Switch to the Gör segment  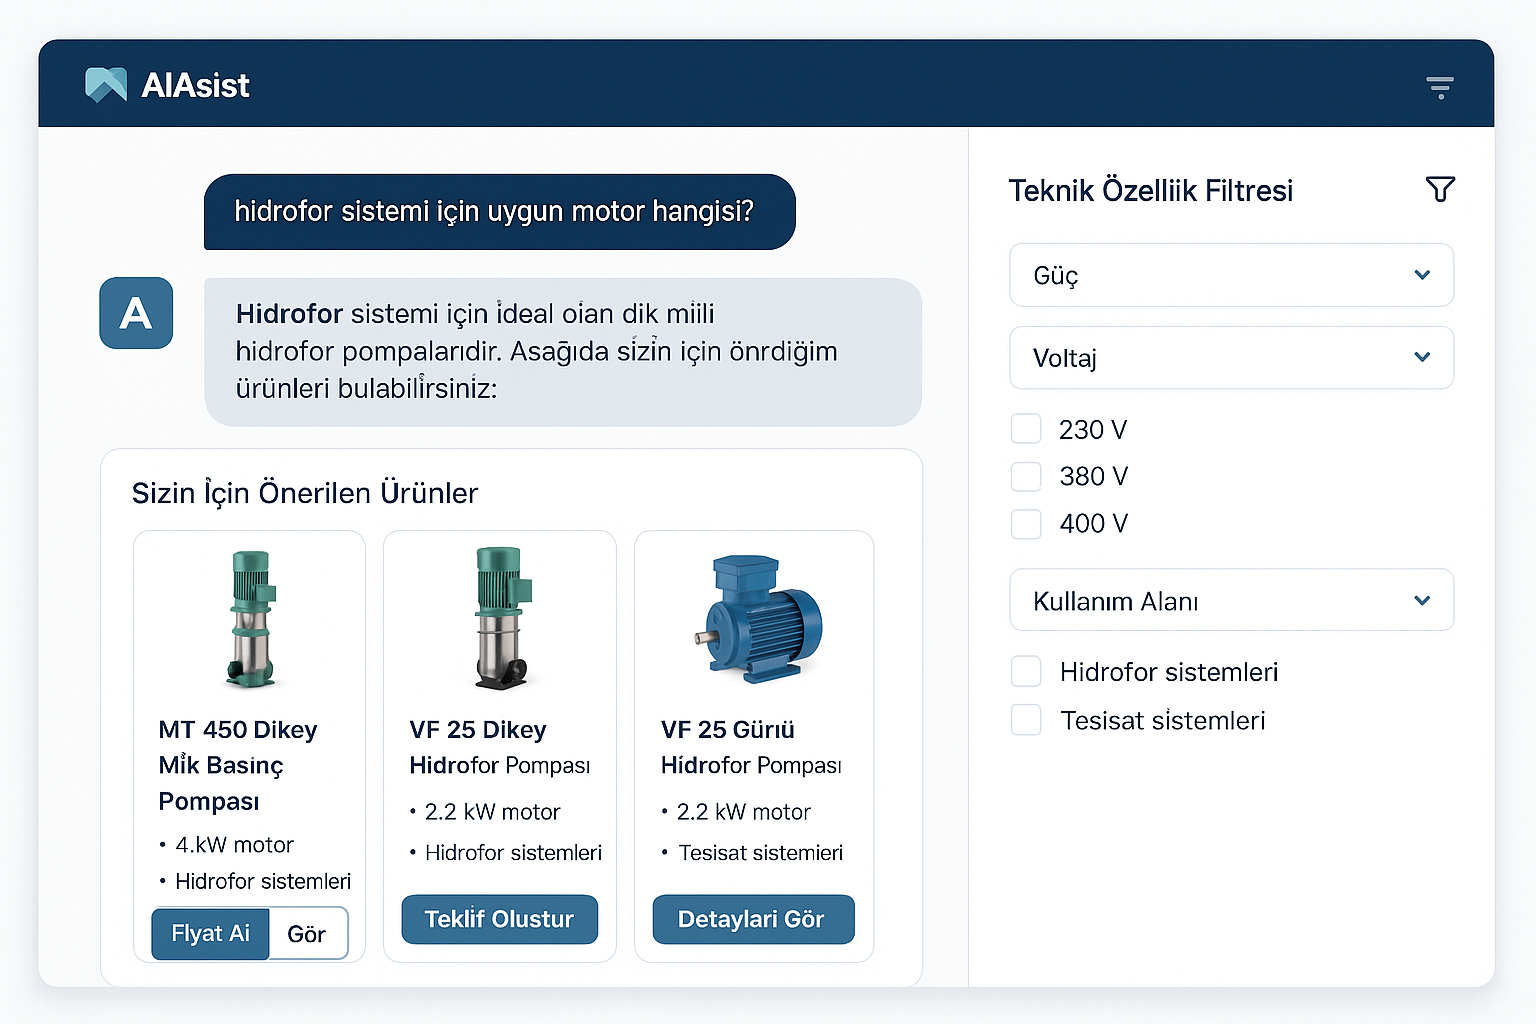coord(307,933)
